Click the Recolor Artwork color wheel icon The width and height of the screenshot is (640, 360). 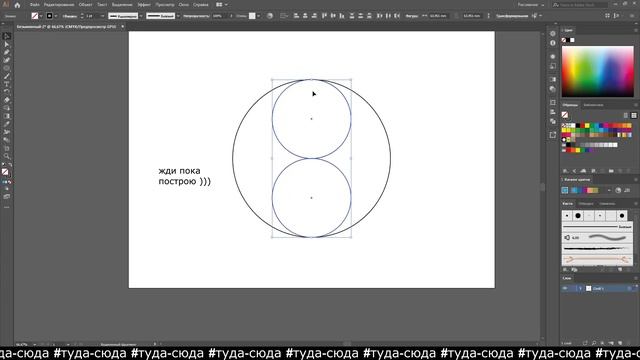point(270,16)
